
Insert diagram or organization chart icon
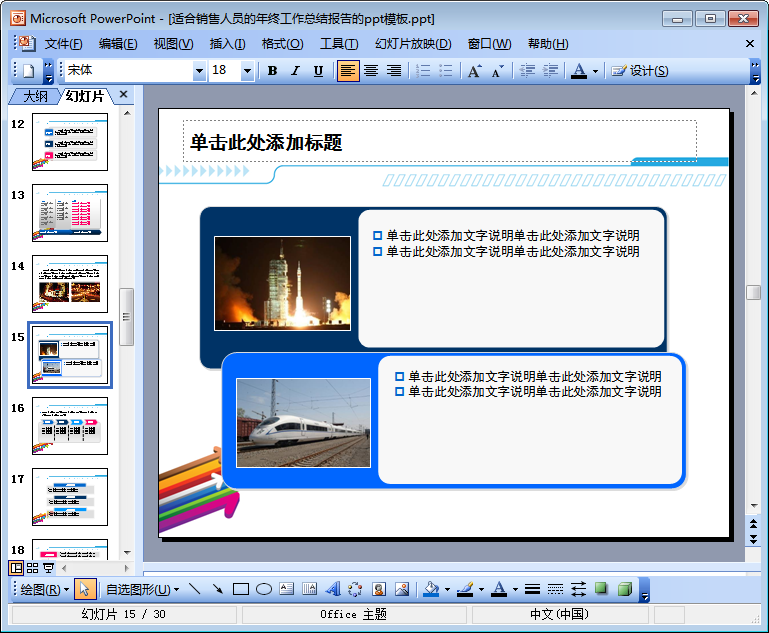[355, 589]
